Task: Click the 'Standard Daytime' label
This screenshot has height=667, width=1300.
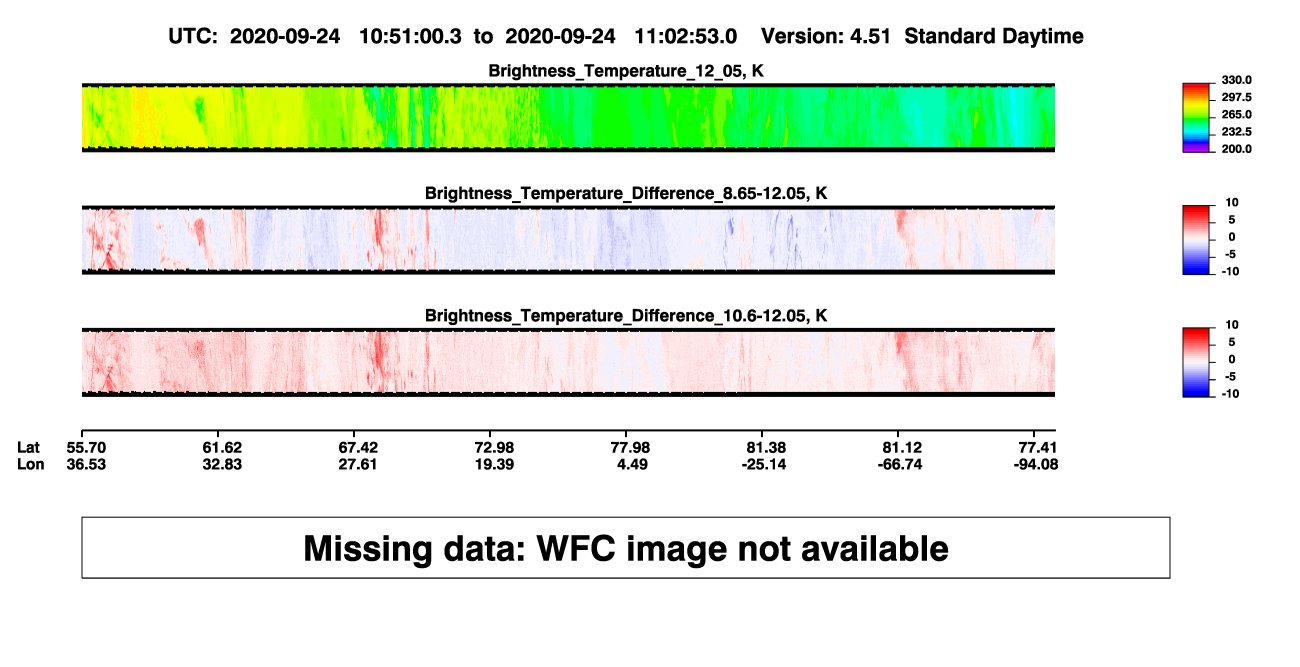Action: [x=994, y=37]
